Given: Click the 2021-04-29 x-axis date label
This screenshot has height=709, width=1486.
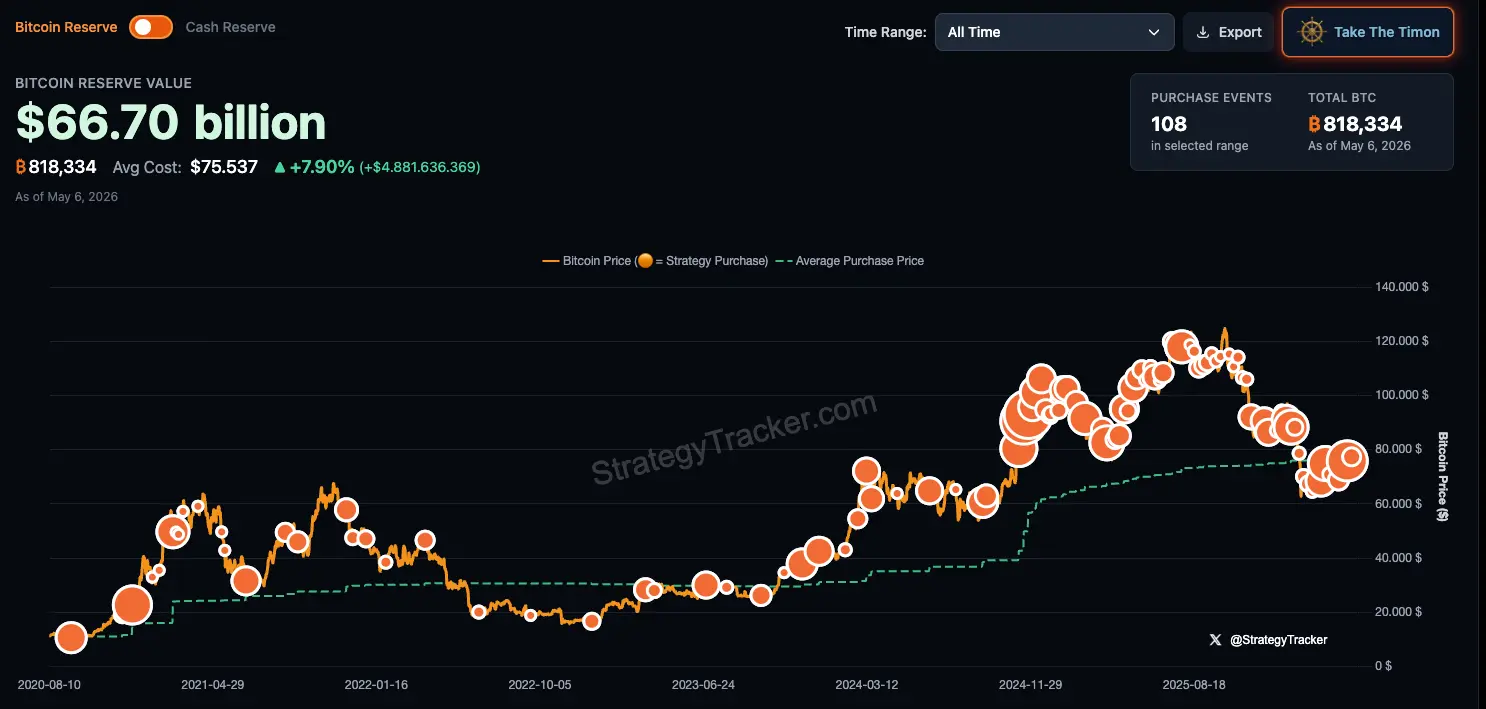Looking at the screenshot, I should tap(213, 685).
